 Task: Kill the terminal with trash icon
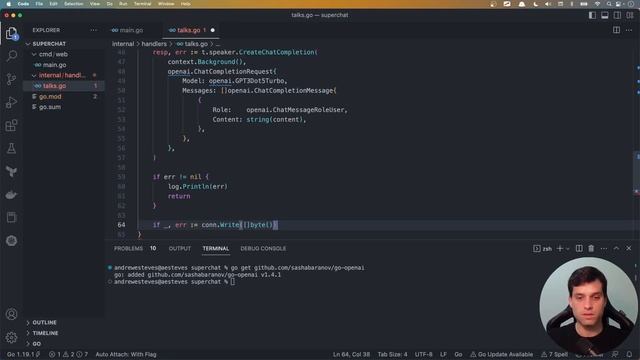click(x=591, y=248)
